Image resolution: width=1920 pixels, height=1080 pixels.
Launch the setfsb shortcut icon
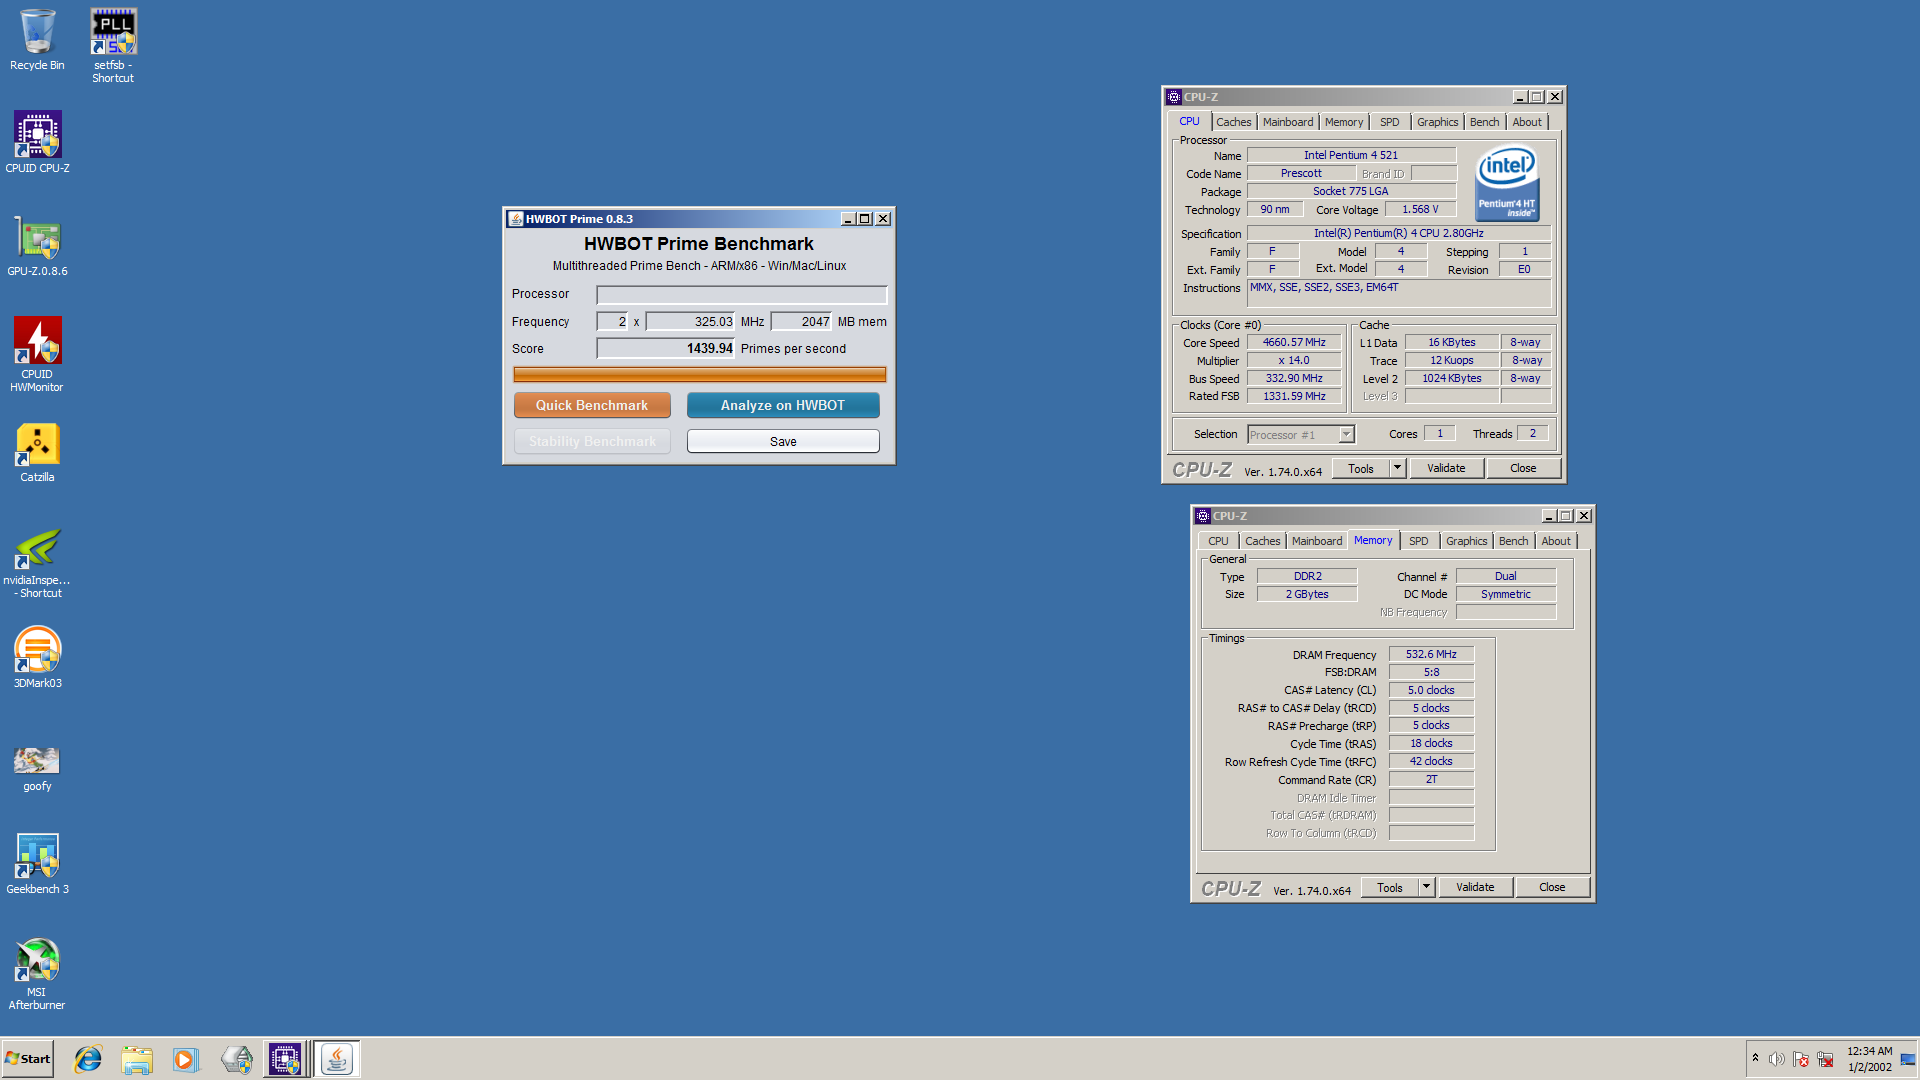[x=113, y=45]
